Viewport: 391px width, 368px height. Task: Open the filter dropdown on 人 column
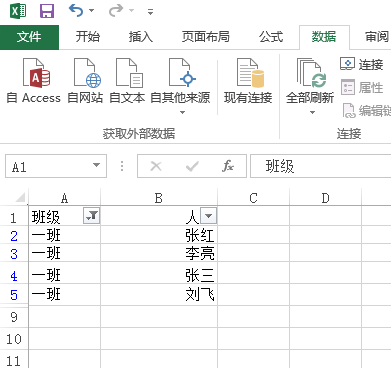point(208,216)
